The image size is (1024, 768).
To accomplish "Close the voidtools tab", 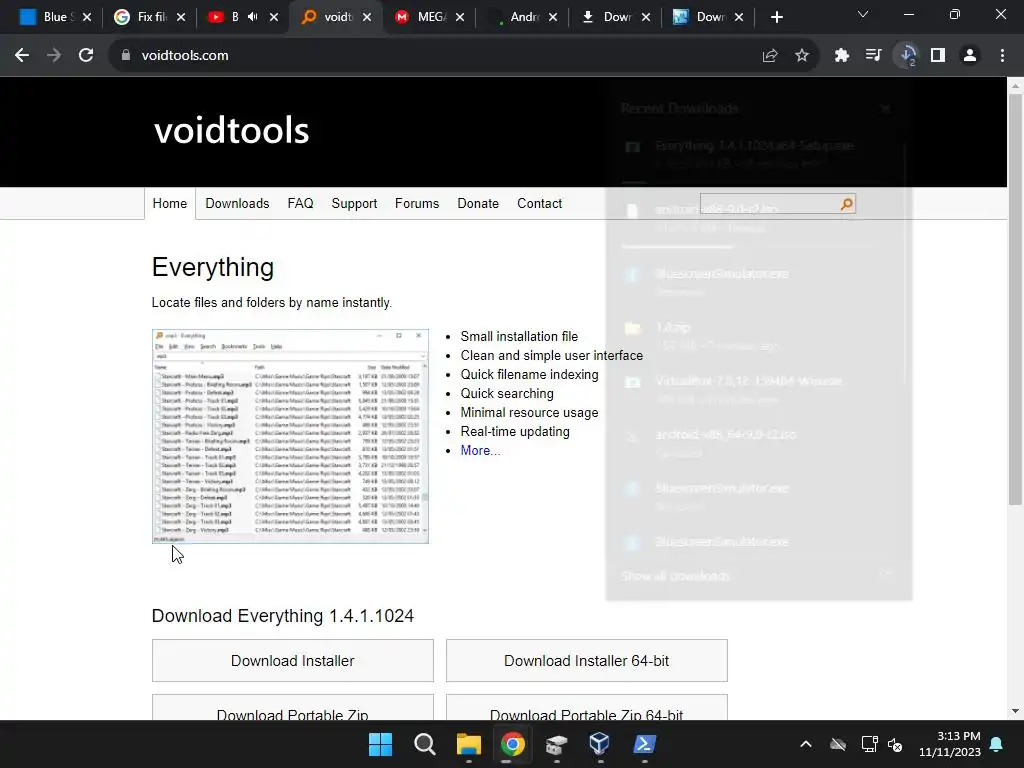I will coord(367,18).
